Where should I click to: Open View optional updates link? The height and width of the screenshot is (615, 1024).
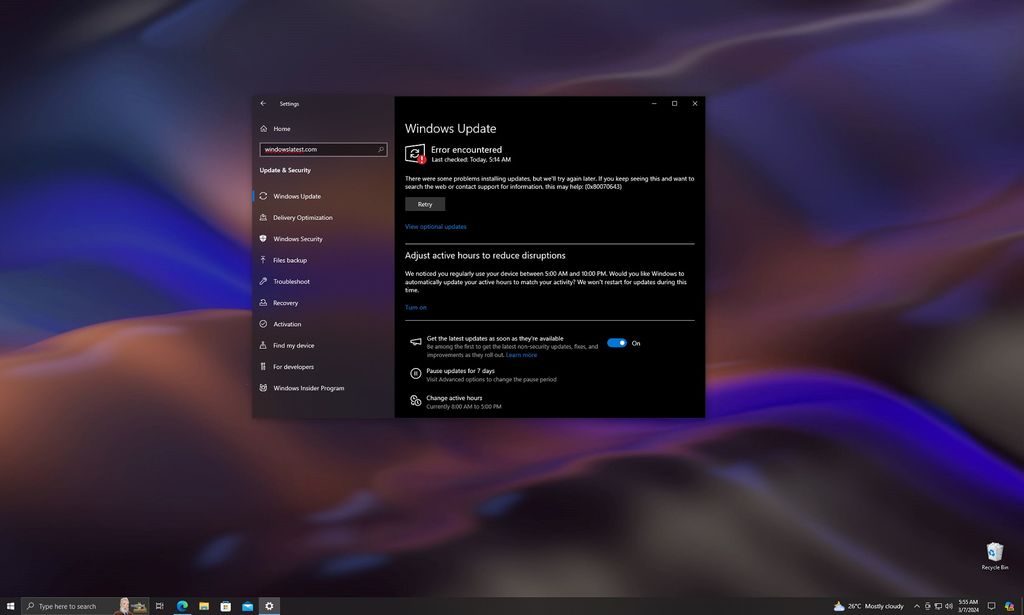(x=435, y=226)
